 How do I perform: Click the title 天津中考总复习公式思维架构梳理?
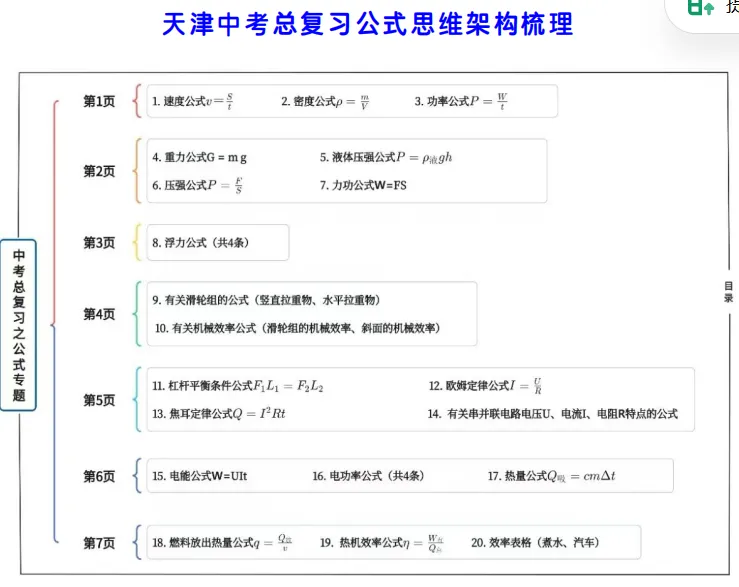click(368, 24)
